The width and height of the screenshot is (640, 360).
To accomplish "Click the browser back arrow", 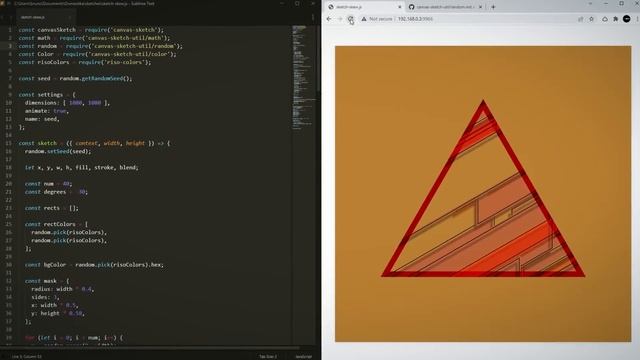I will [329, 19].
